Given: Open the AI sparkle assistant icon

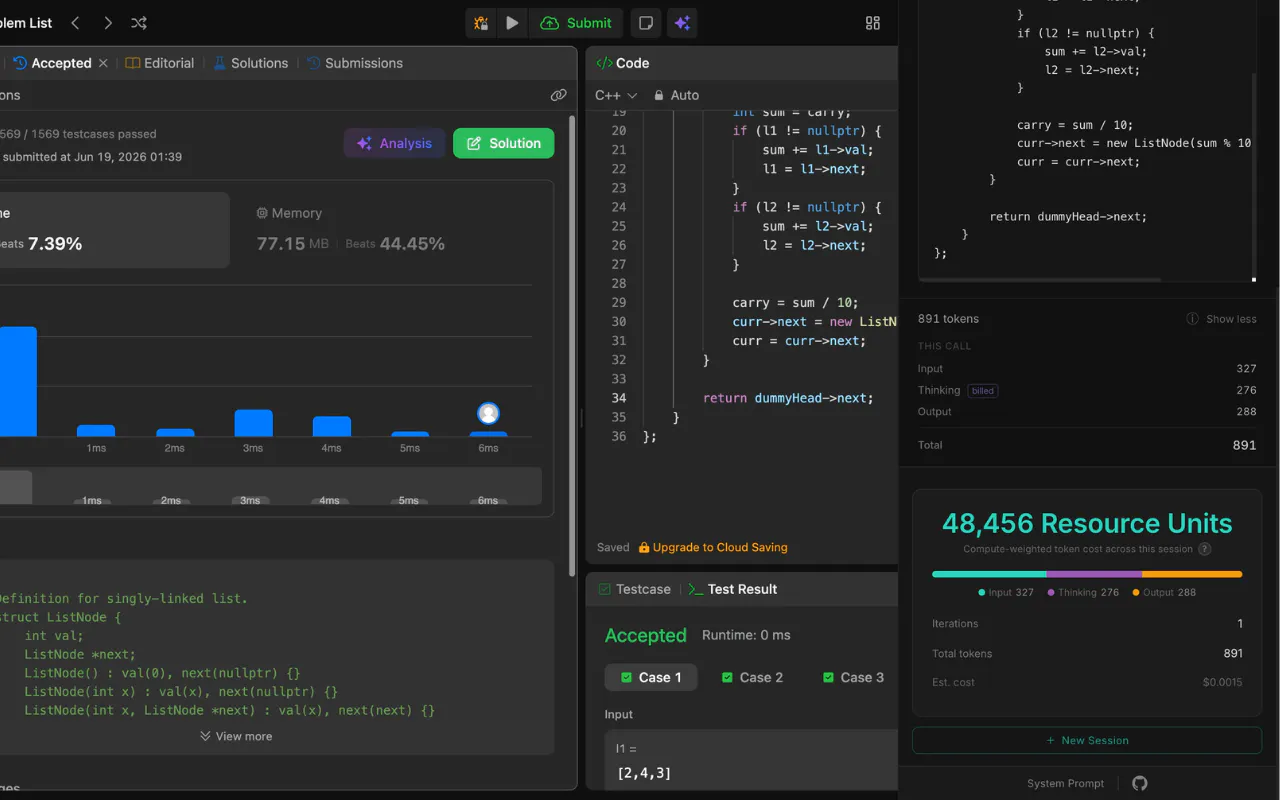Looking at the screenshot, I should (x=683, y=23).
